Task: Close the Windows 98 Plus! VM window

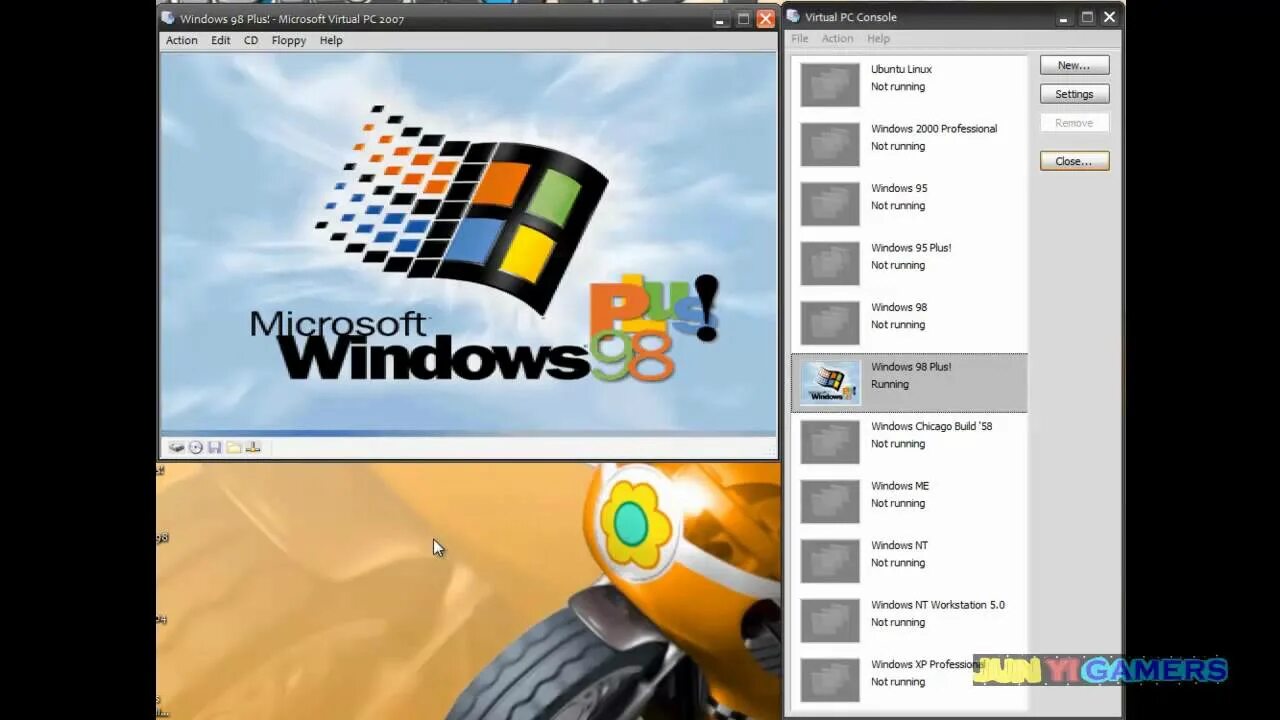Action: click(766, 18)
